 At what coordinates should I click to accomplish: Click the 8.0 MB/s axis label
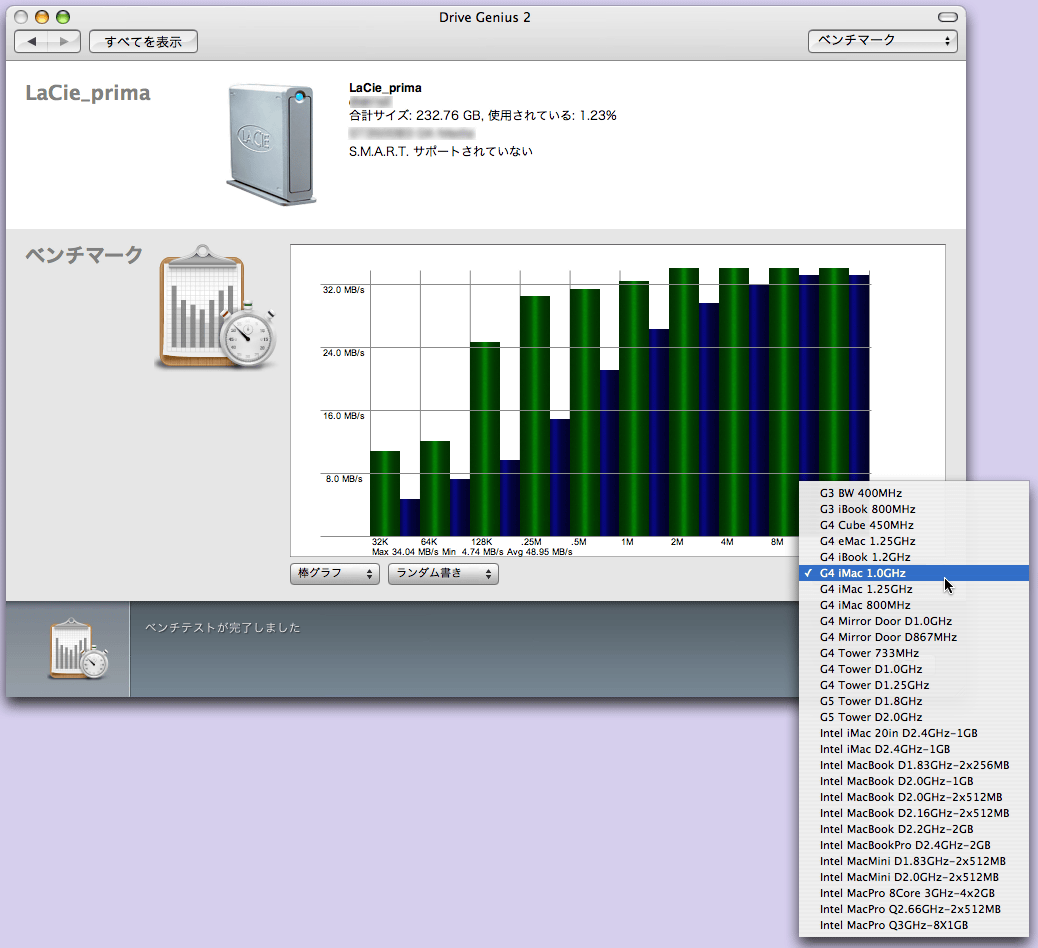point(344,479)
